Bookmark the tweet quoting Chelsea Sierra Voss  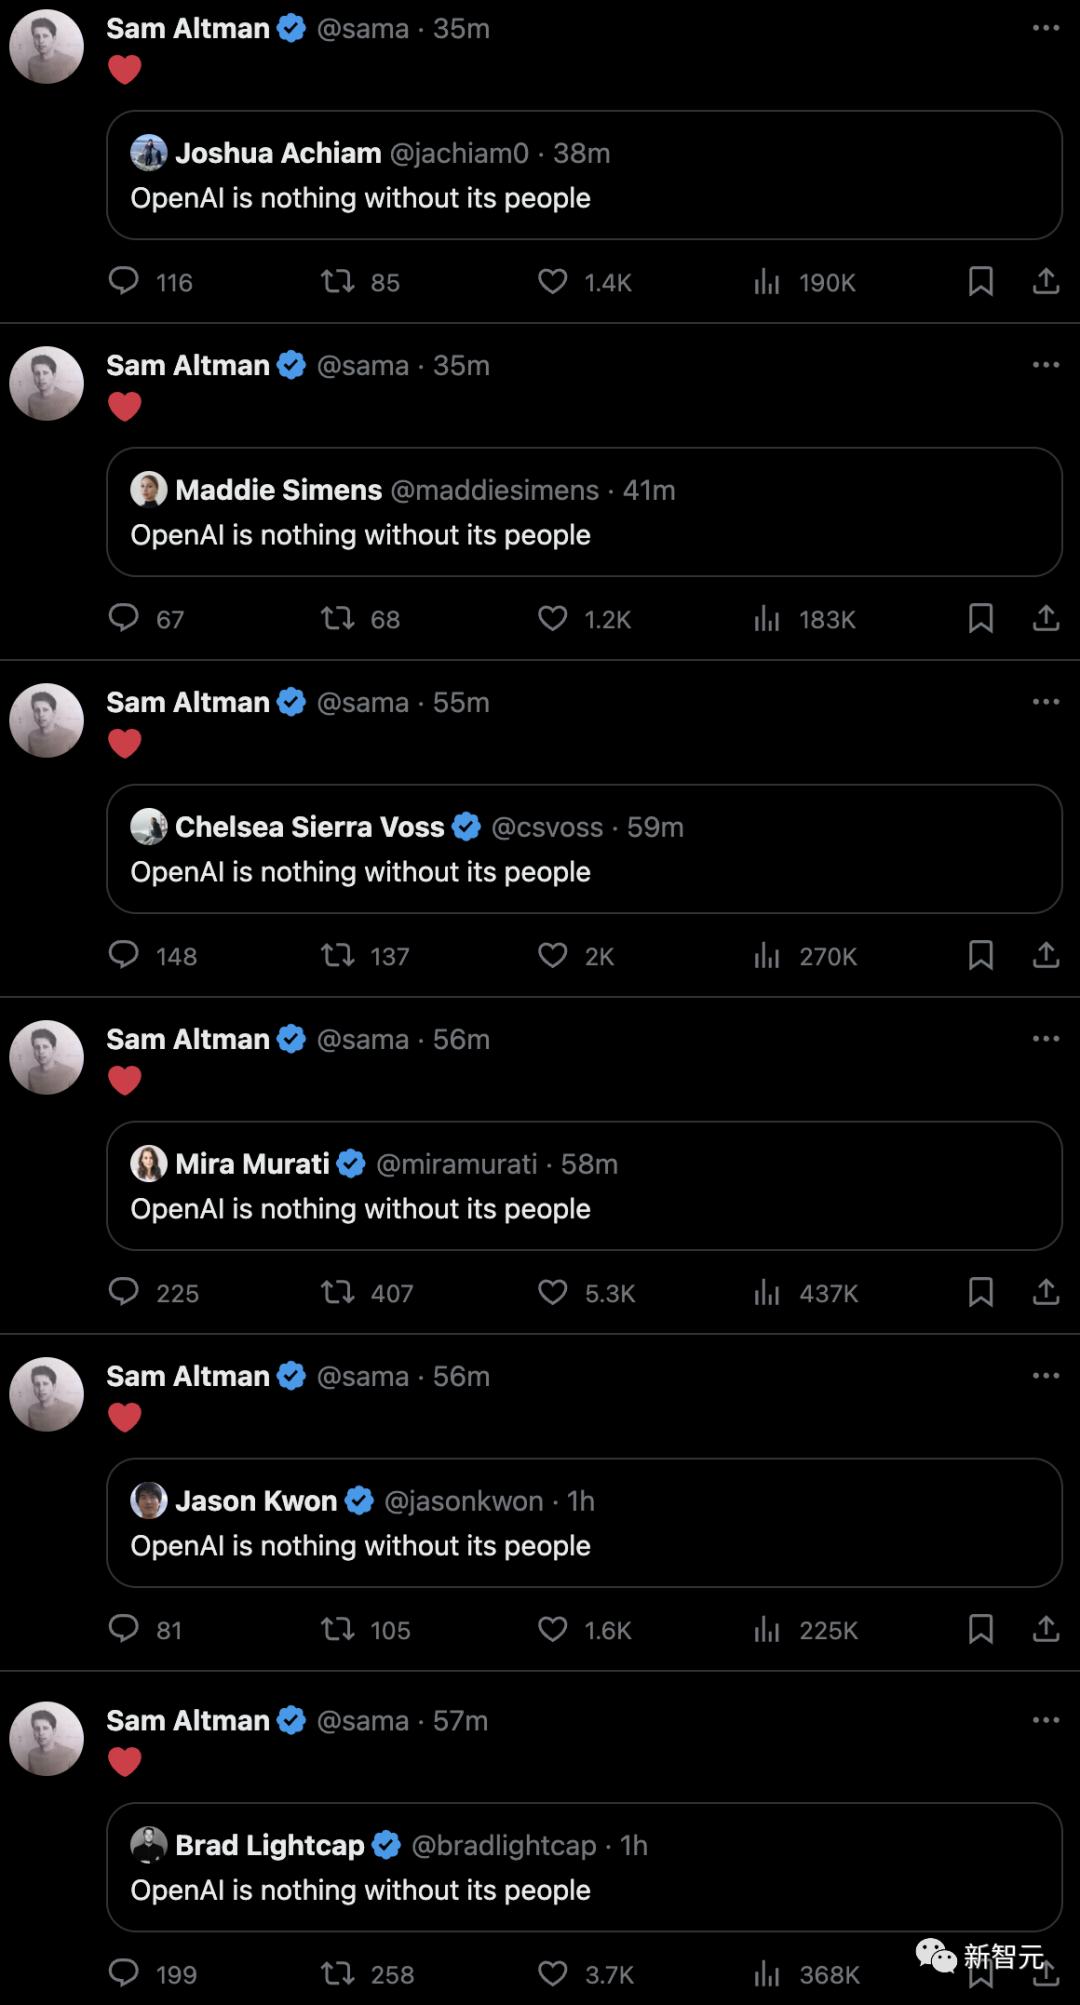(980, 956)
